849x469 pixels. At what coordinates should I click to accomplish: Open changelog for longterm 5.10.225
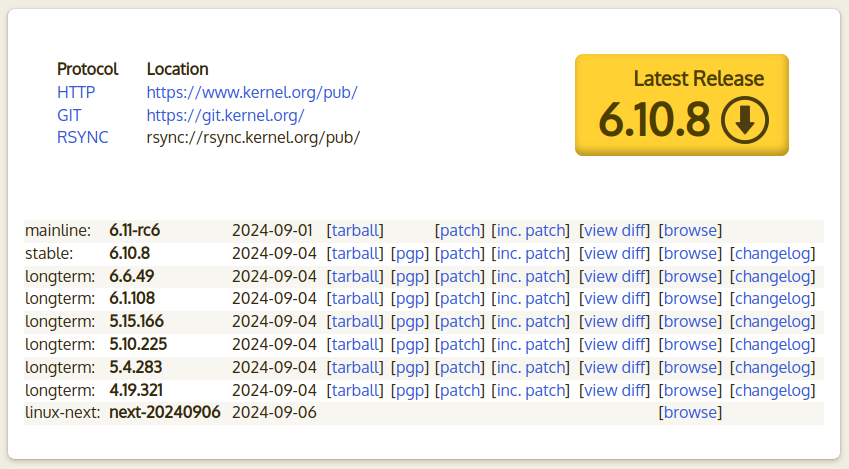pos(773,344)
